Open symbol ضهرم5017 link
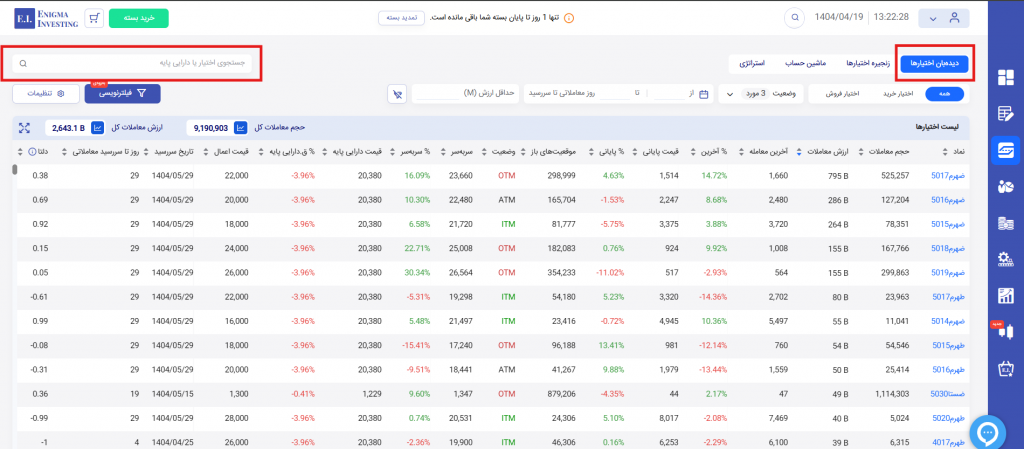 [x=948, y=176]
